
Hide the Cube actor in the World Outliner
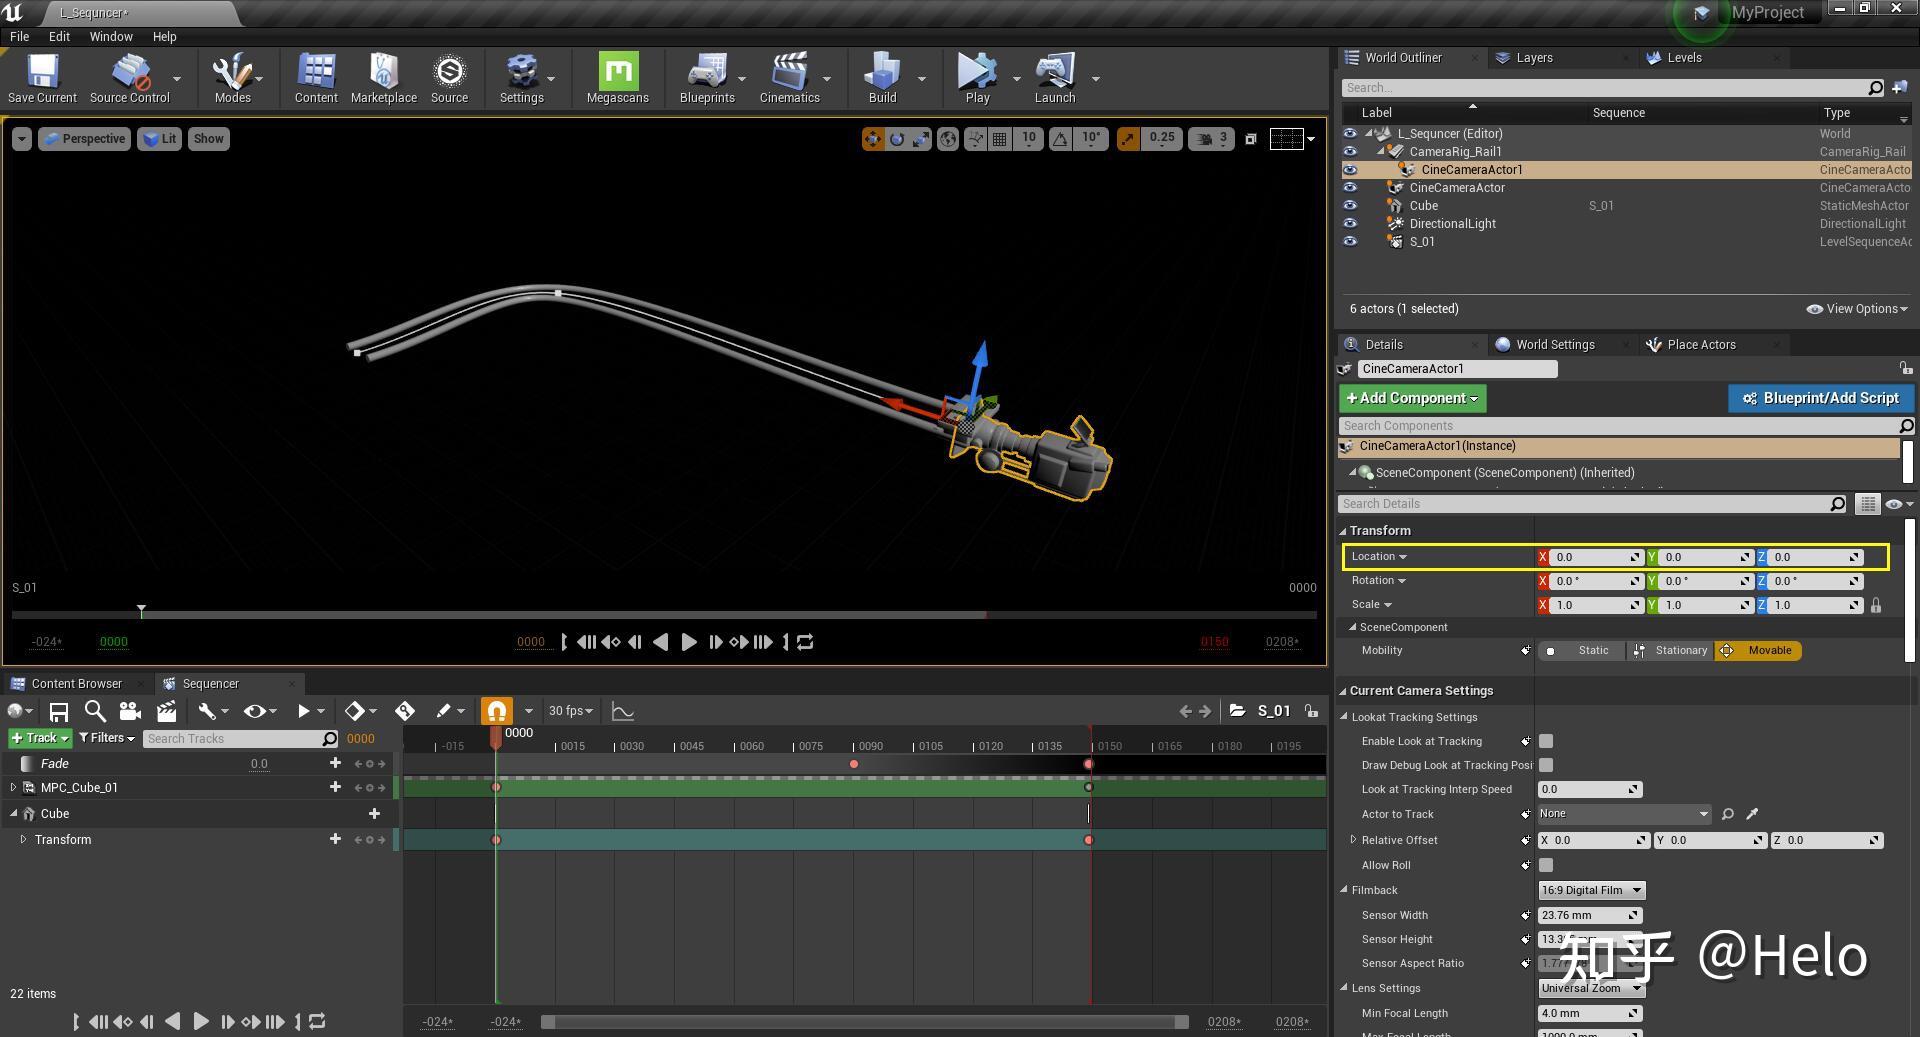[x=1350, y=205]
